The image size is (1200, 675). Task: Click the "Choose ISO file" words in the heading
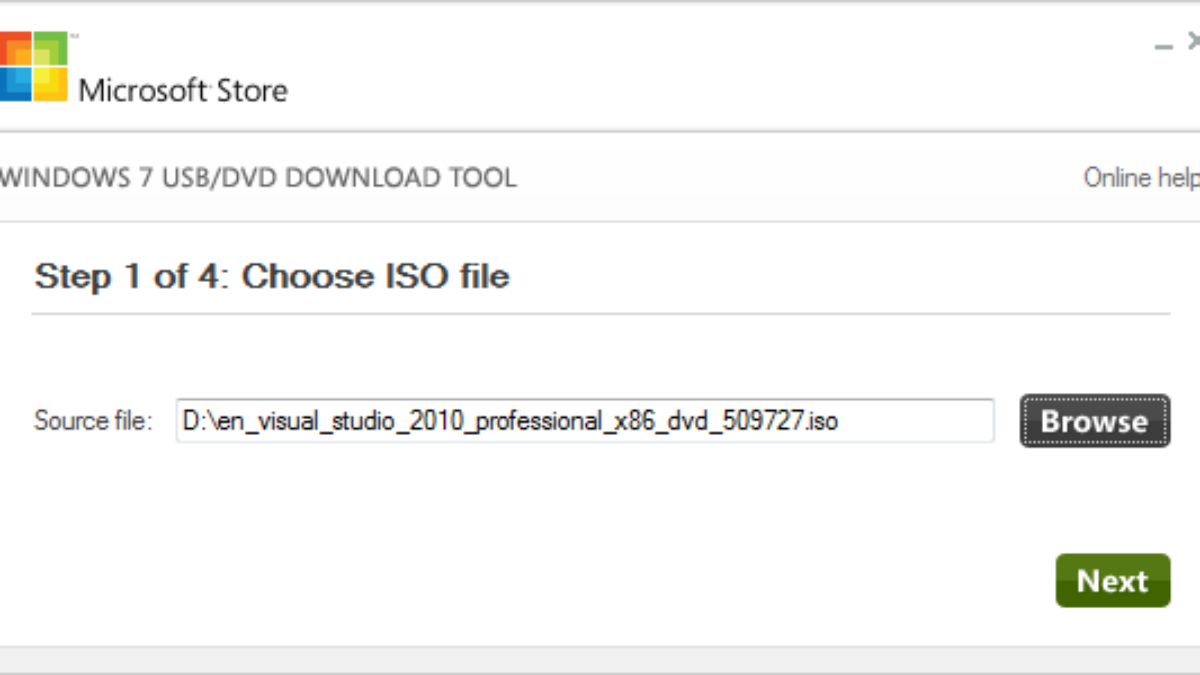(375, 276)
